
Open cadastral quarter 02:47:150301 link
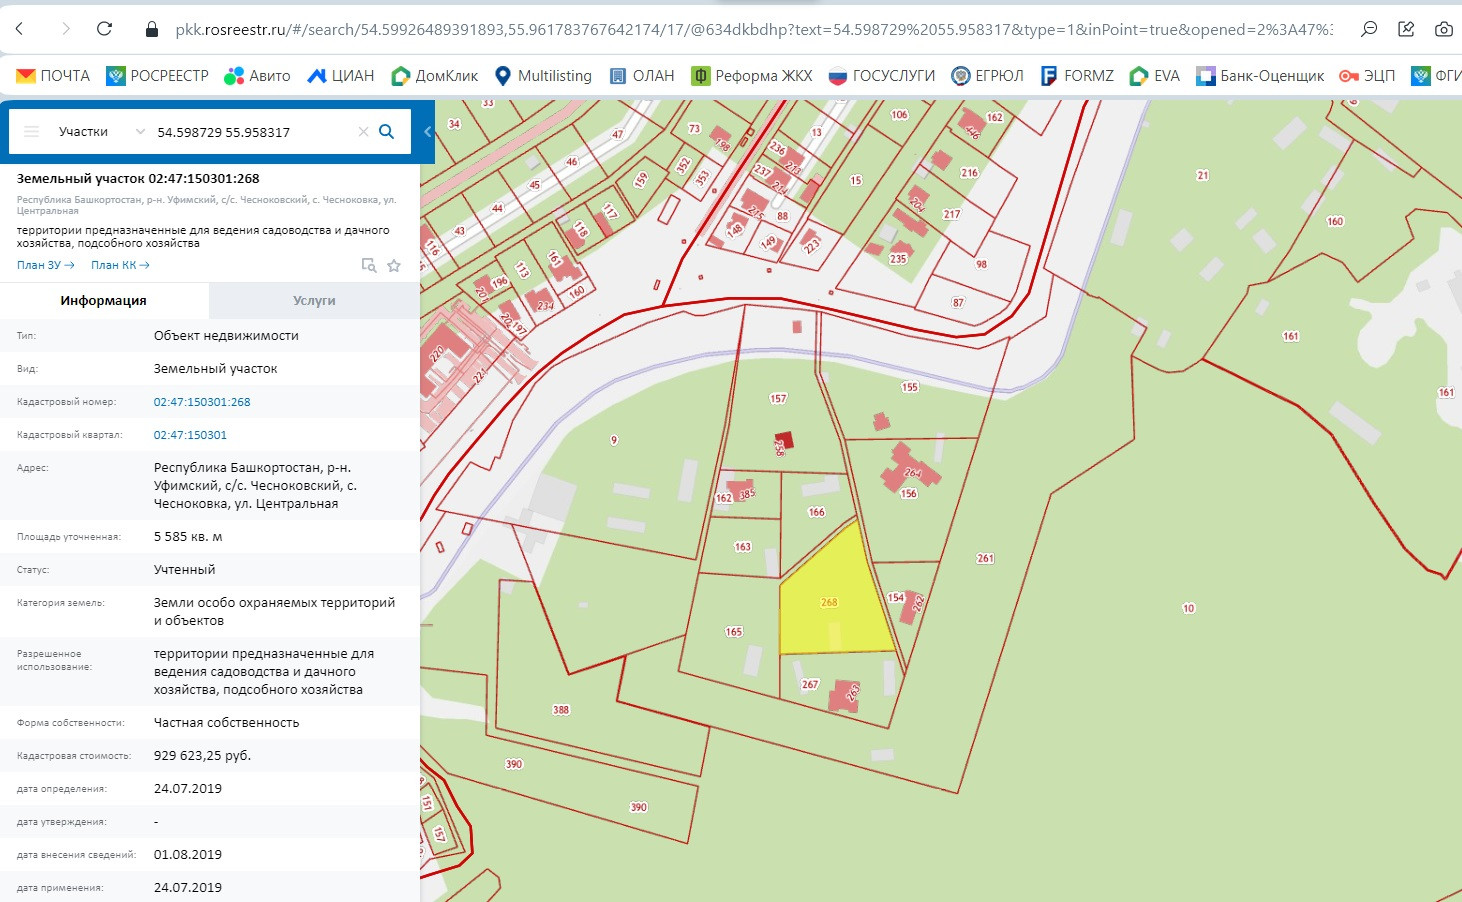pos(190,435)
